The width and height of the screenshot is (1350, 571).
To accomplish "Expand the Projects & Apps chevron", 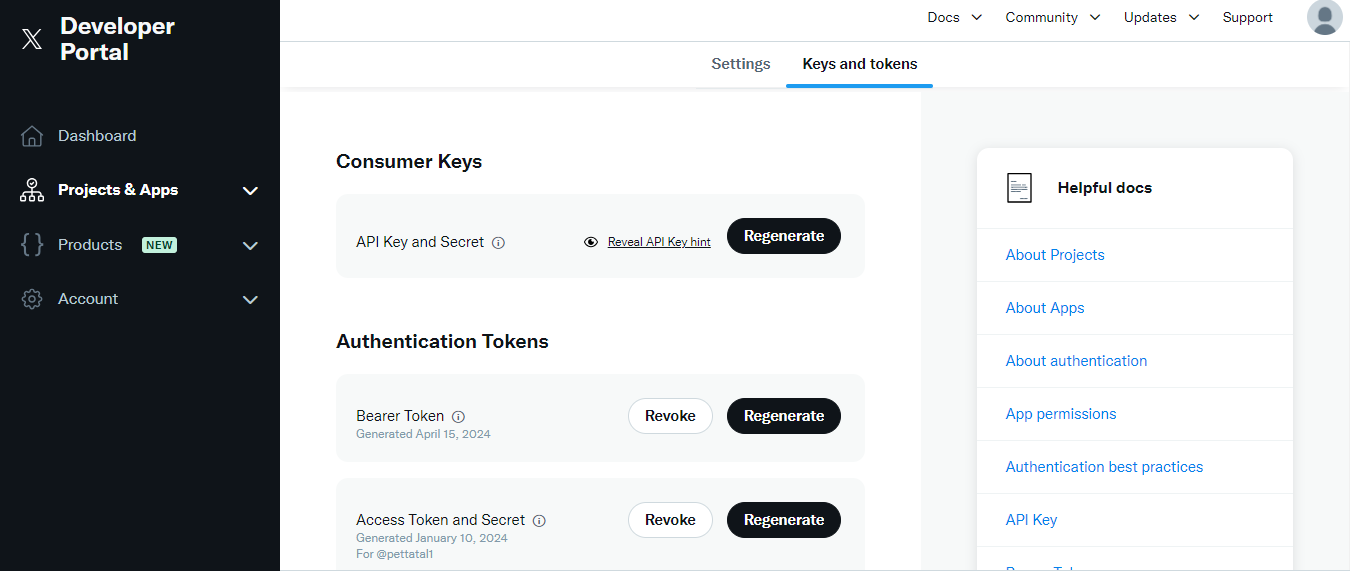I will (250, 191).
